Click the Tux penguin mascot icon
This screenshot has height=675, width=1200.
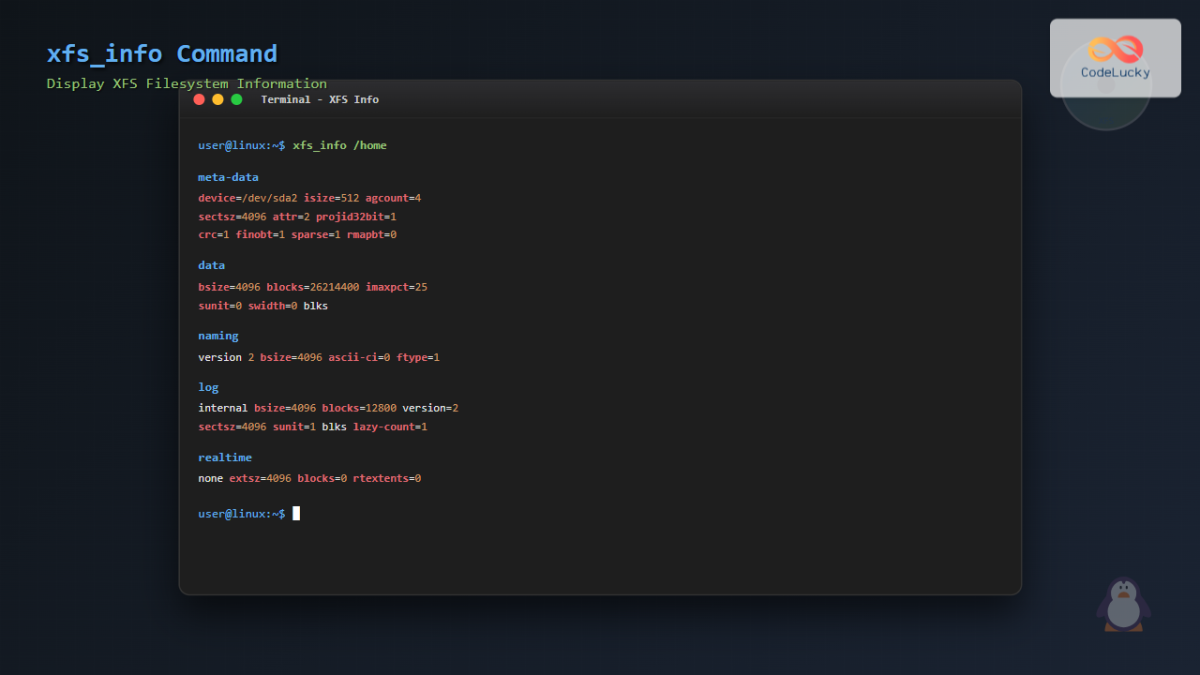[x=1123, y=605]
